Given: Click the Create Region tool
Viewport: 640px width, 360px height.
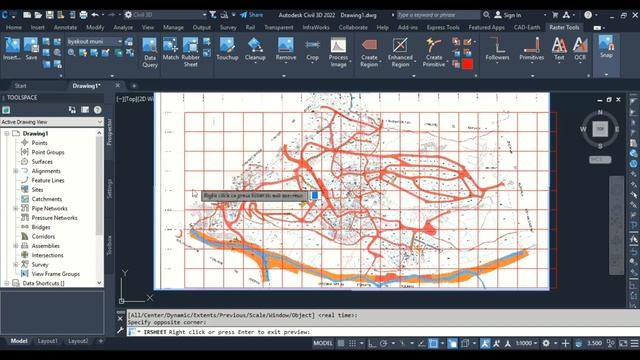Looking at the screenshot, I should (x=369, y=52).
